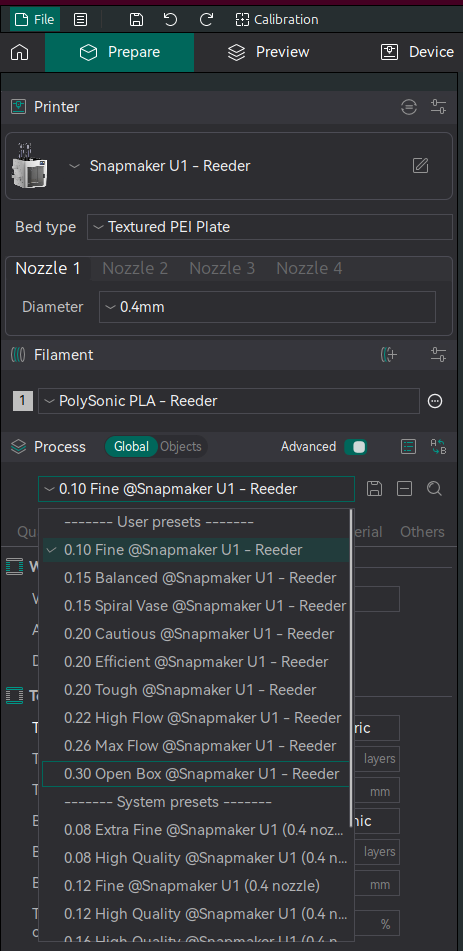Open filament settings sliders icon

(438, 355)
